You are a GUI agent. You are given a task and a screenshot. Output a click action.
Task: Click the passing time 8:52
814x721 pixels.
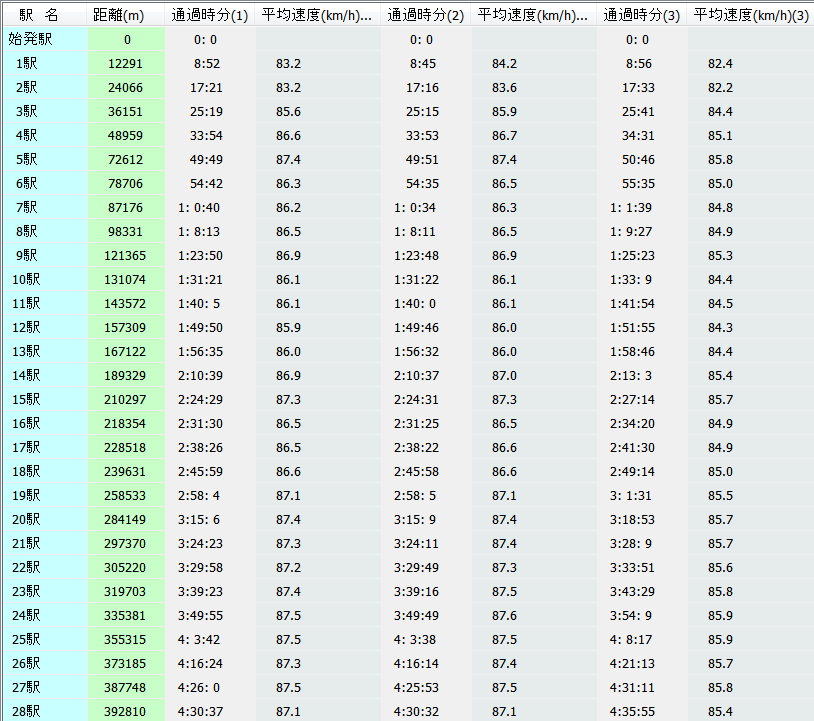[207, 63]
